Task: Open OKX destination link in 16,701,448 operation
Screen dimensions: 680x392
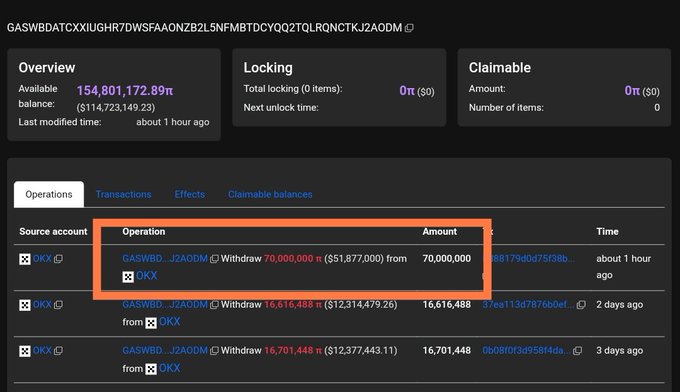Action: pos(170,368)
